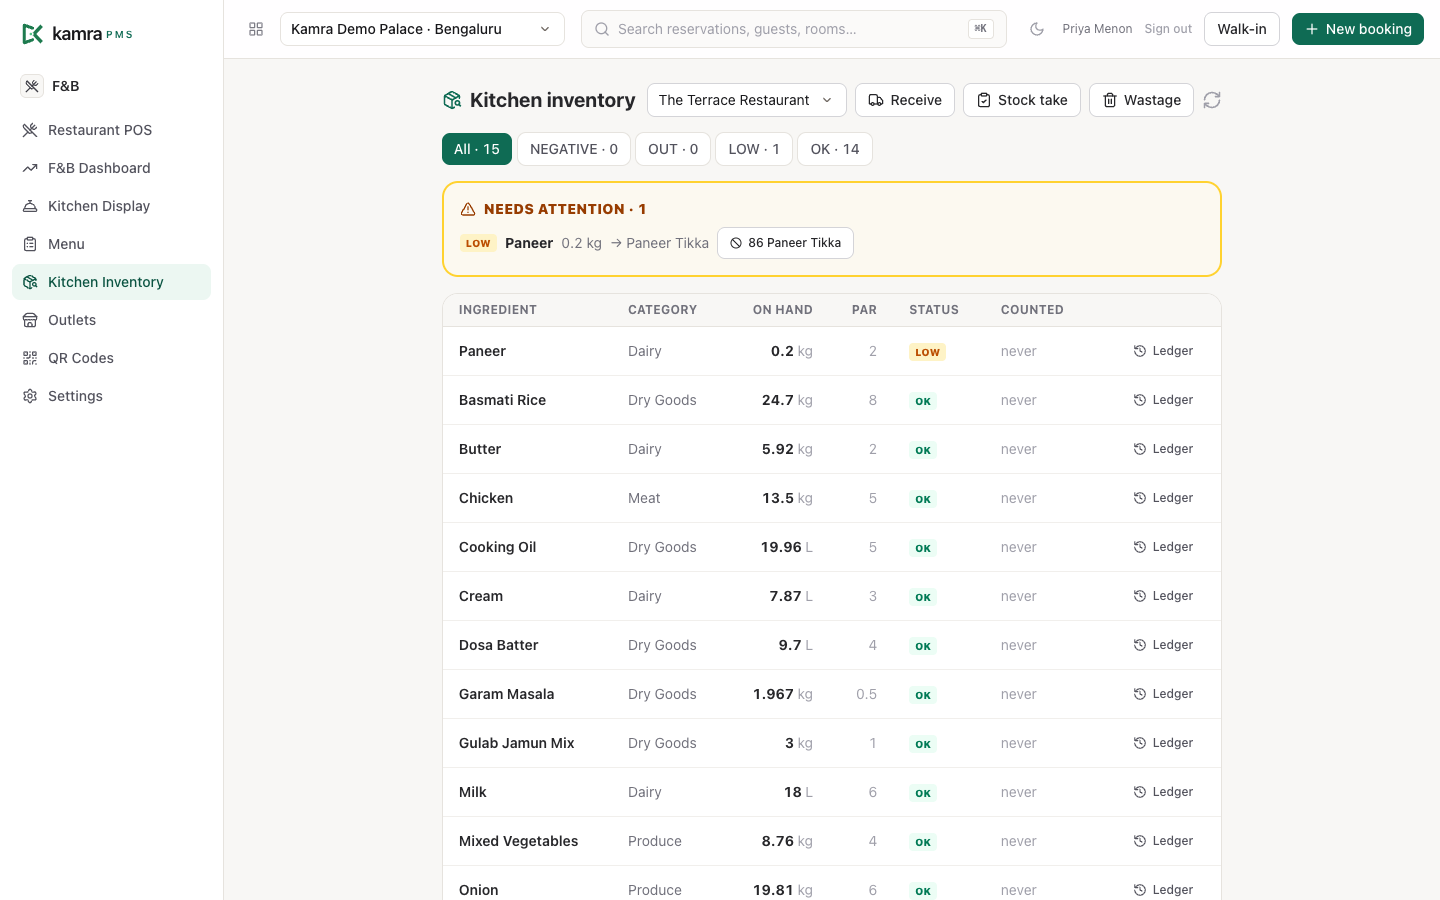The height and width of the screenshot is (900, 1440).
Task: Click the Receive stock button
Action: [905, 100]
